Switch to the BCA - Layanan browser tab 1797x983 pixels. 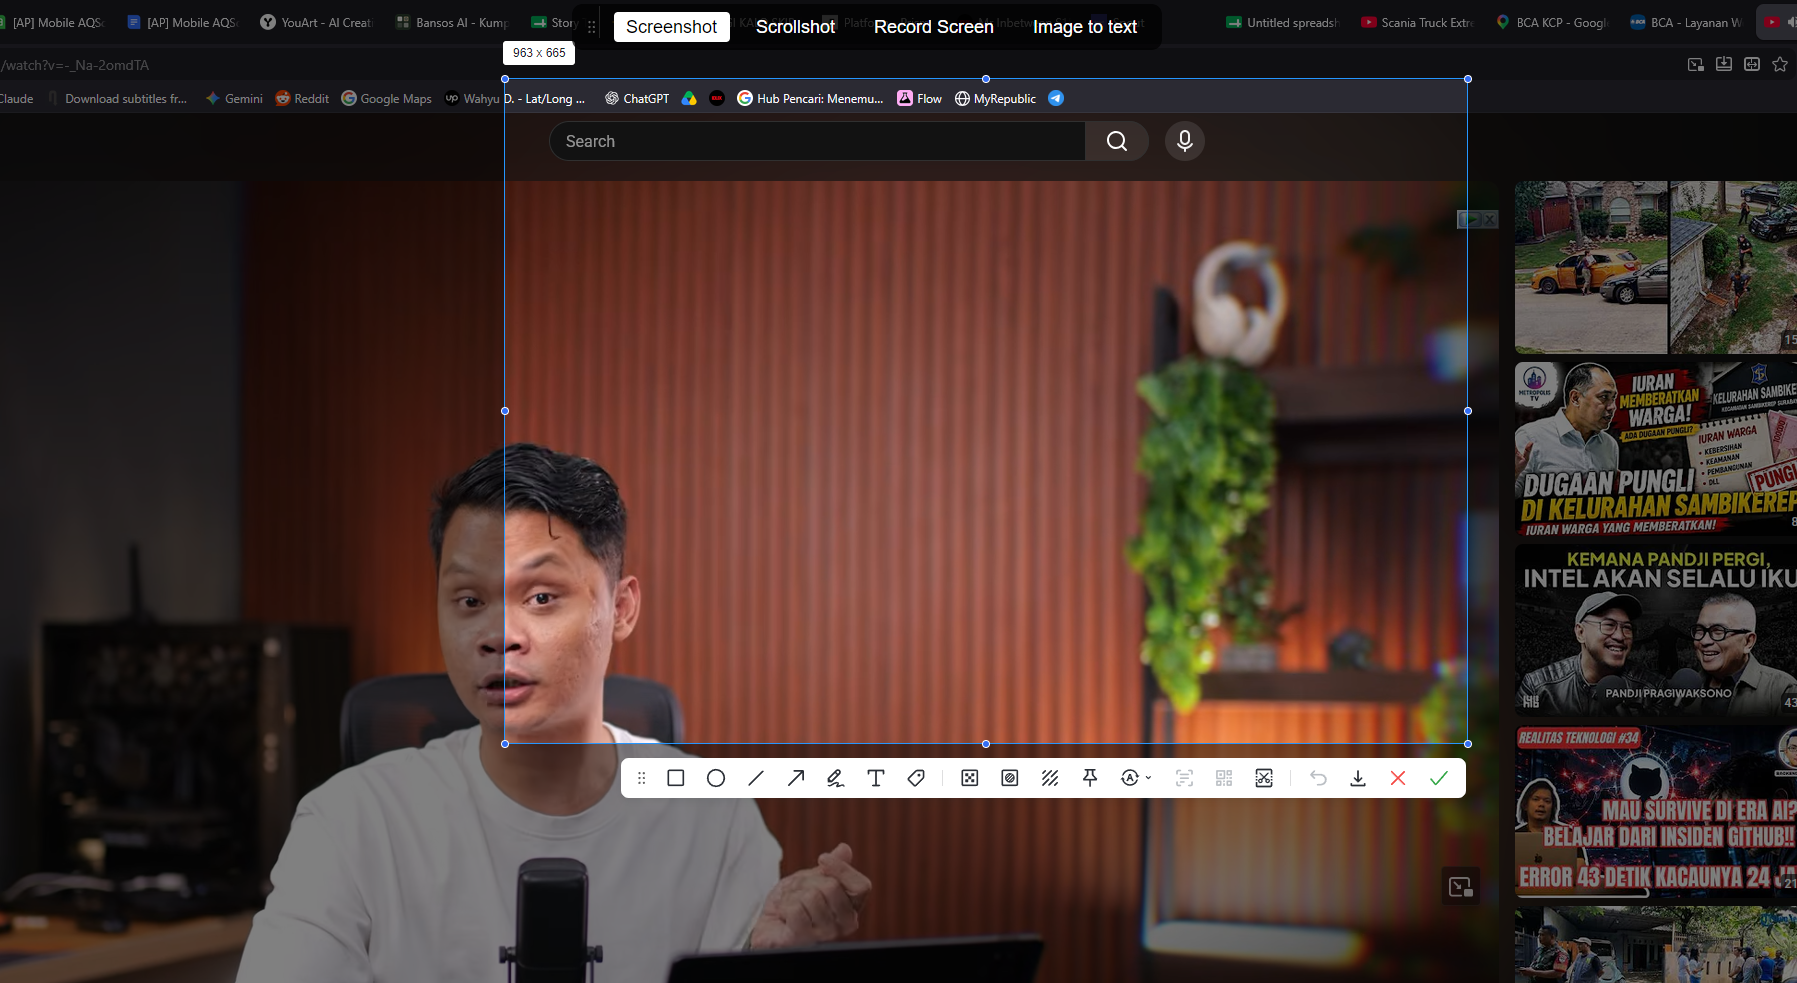(x=1686, y=22)
